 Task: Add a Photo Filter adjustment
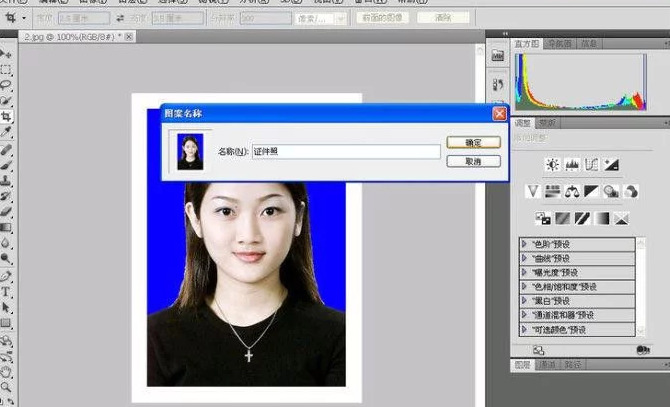pyautogui.click(x=611, y=191)
